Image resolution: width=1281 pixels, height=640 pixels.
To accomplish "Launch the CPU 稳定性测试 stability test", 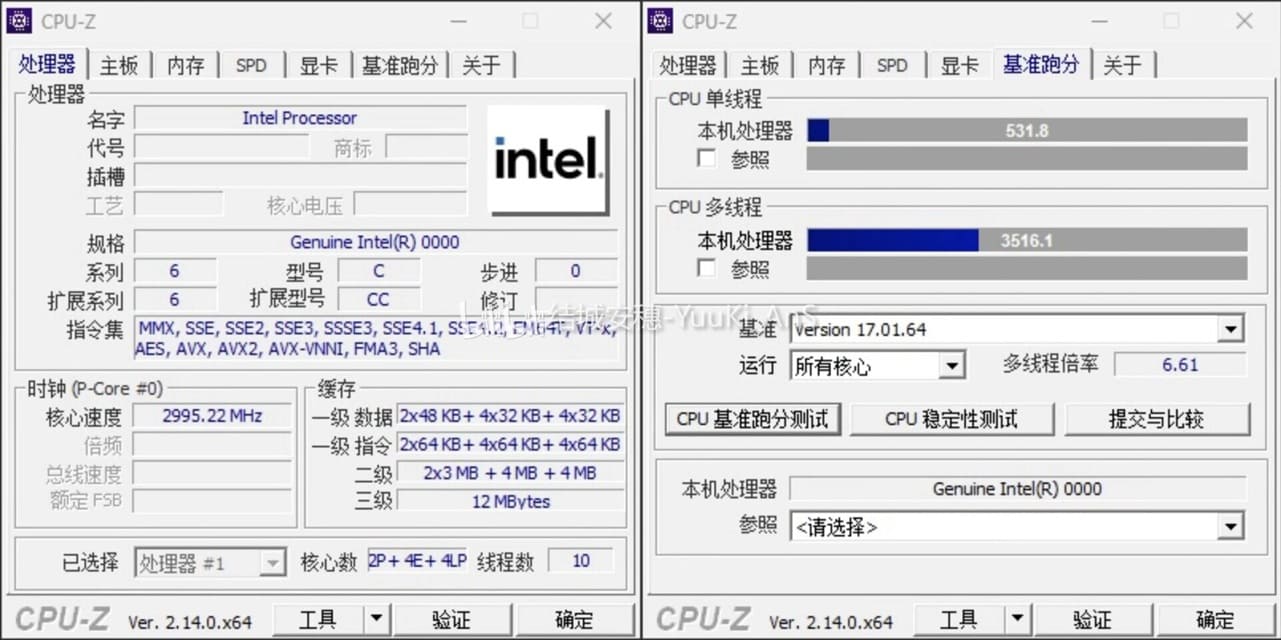I will click(952, 419).
